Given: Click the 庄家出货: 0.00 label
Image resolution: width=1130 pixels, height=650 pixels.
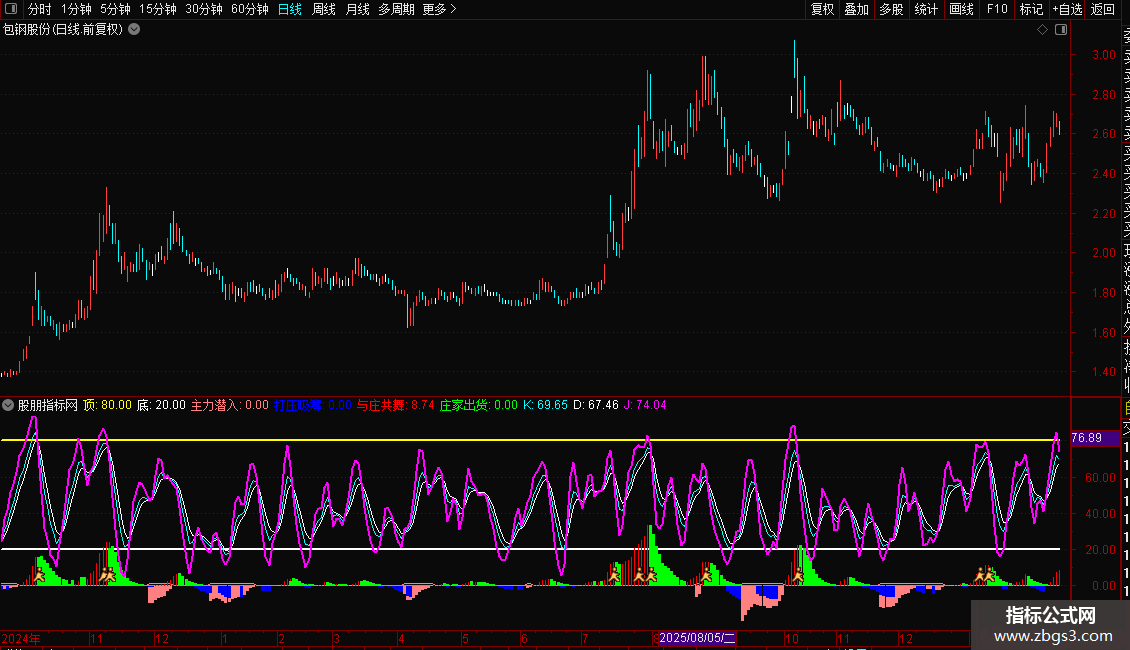Looking at the screenshot, I should coord(479,405).
